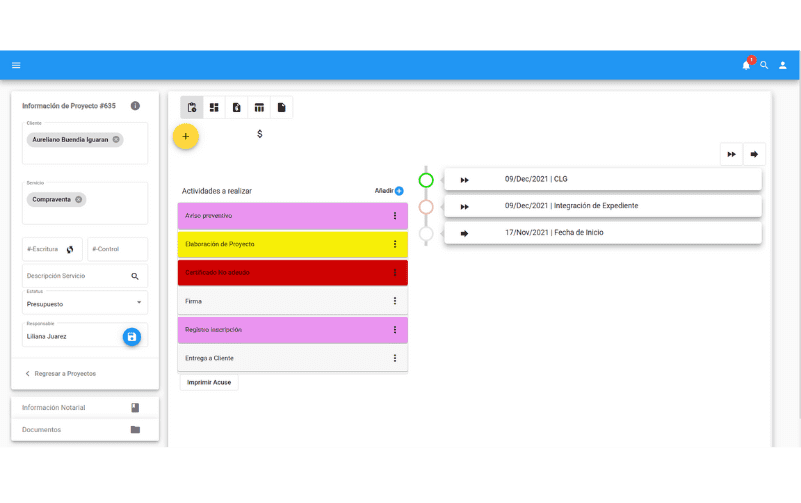Click the blue save button for Responsable
801x503 pixels.
point(132,337)
